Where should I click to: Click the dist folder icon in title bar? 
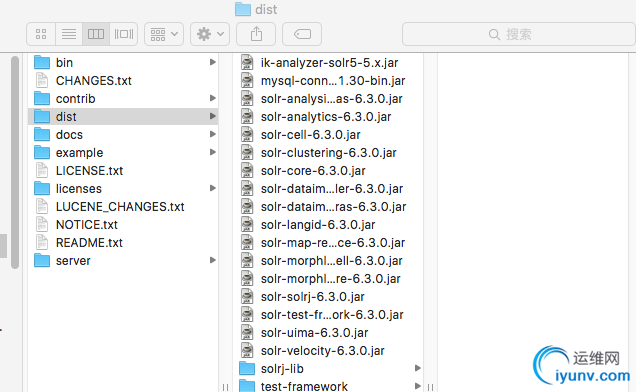243,9
